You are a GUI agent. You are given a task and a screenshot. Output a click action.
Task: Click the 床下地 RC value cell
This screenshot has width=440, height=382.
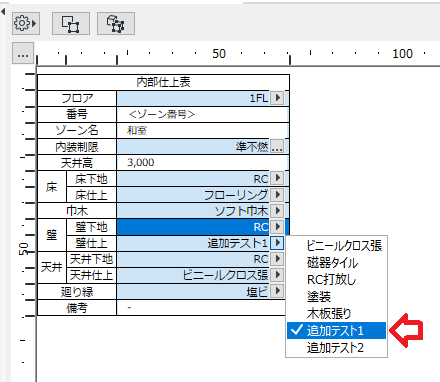click(193, 178)
